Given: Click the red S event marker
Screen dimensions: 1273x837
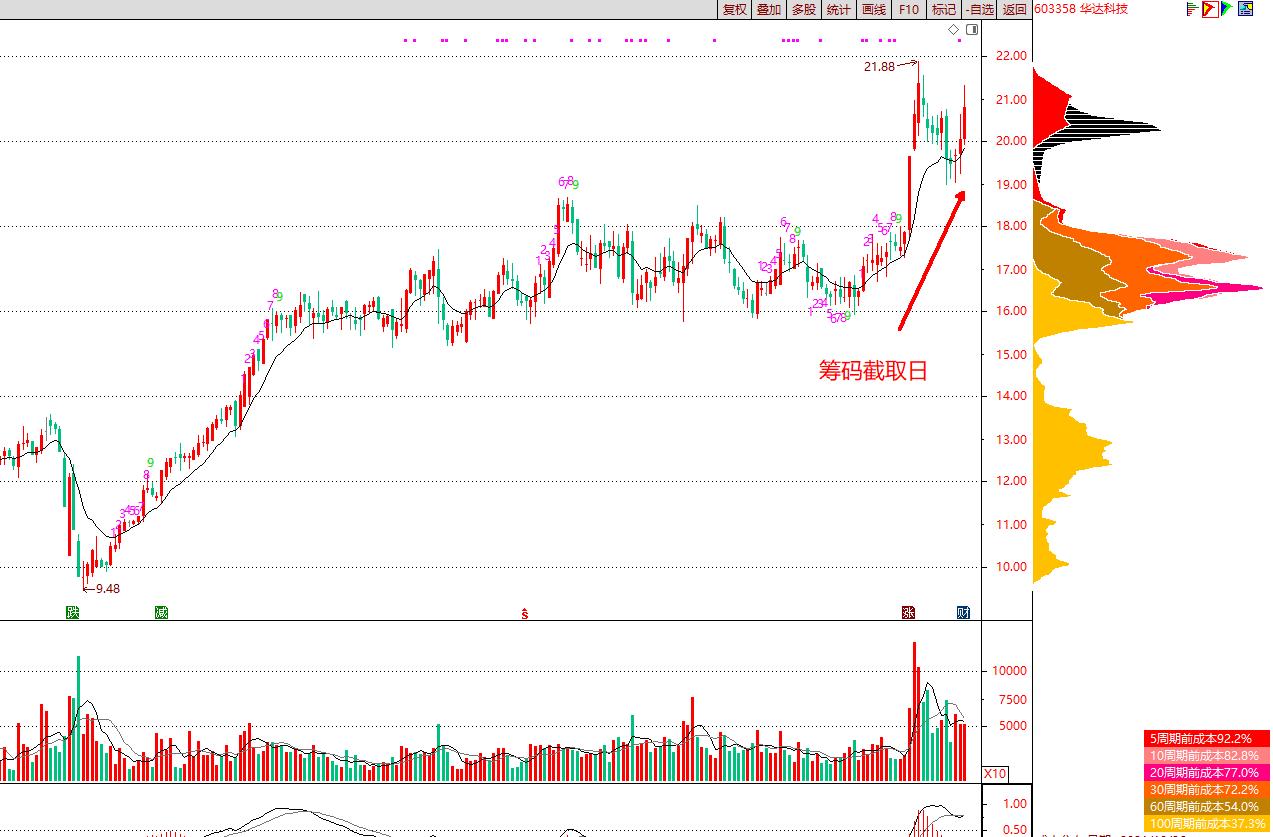Looking at the screenshot, I should (524, 613).
